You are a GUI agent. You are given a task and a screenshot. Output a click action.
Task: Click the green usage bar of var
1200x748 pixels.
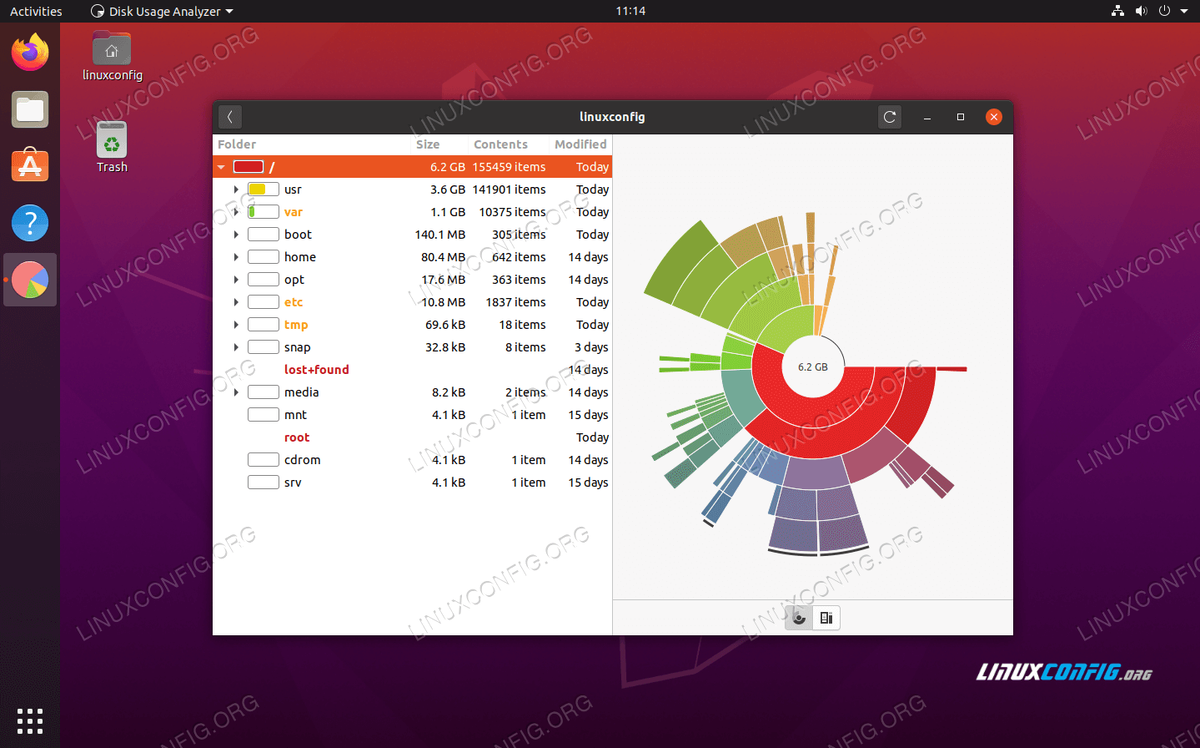pos(263,212)
